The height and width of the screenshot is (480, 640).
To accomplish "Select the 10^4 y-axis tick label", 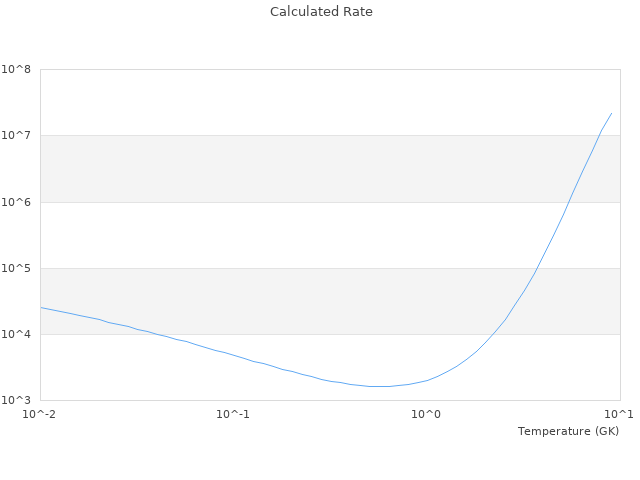I will [x=16, y=334].
